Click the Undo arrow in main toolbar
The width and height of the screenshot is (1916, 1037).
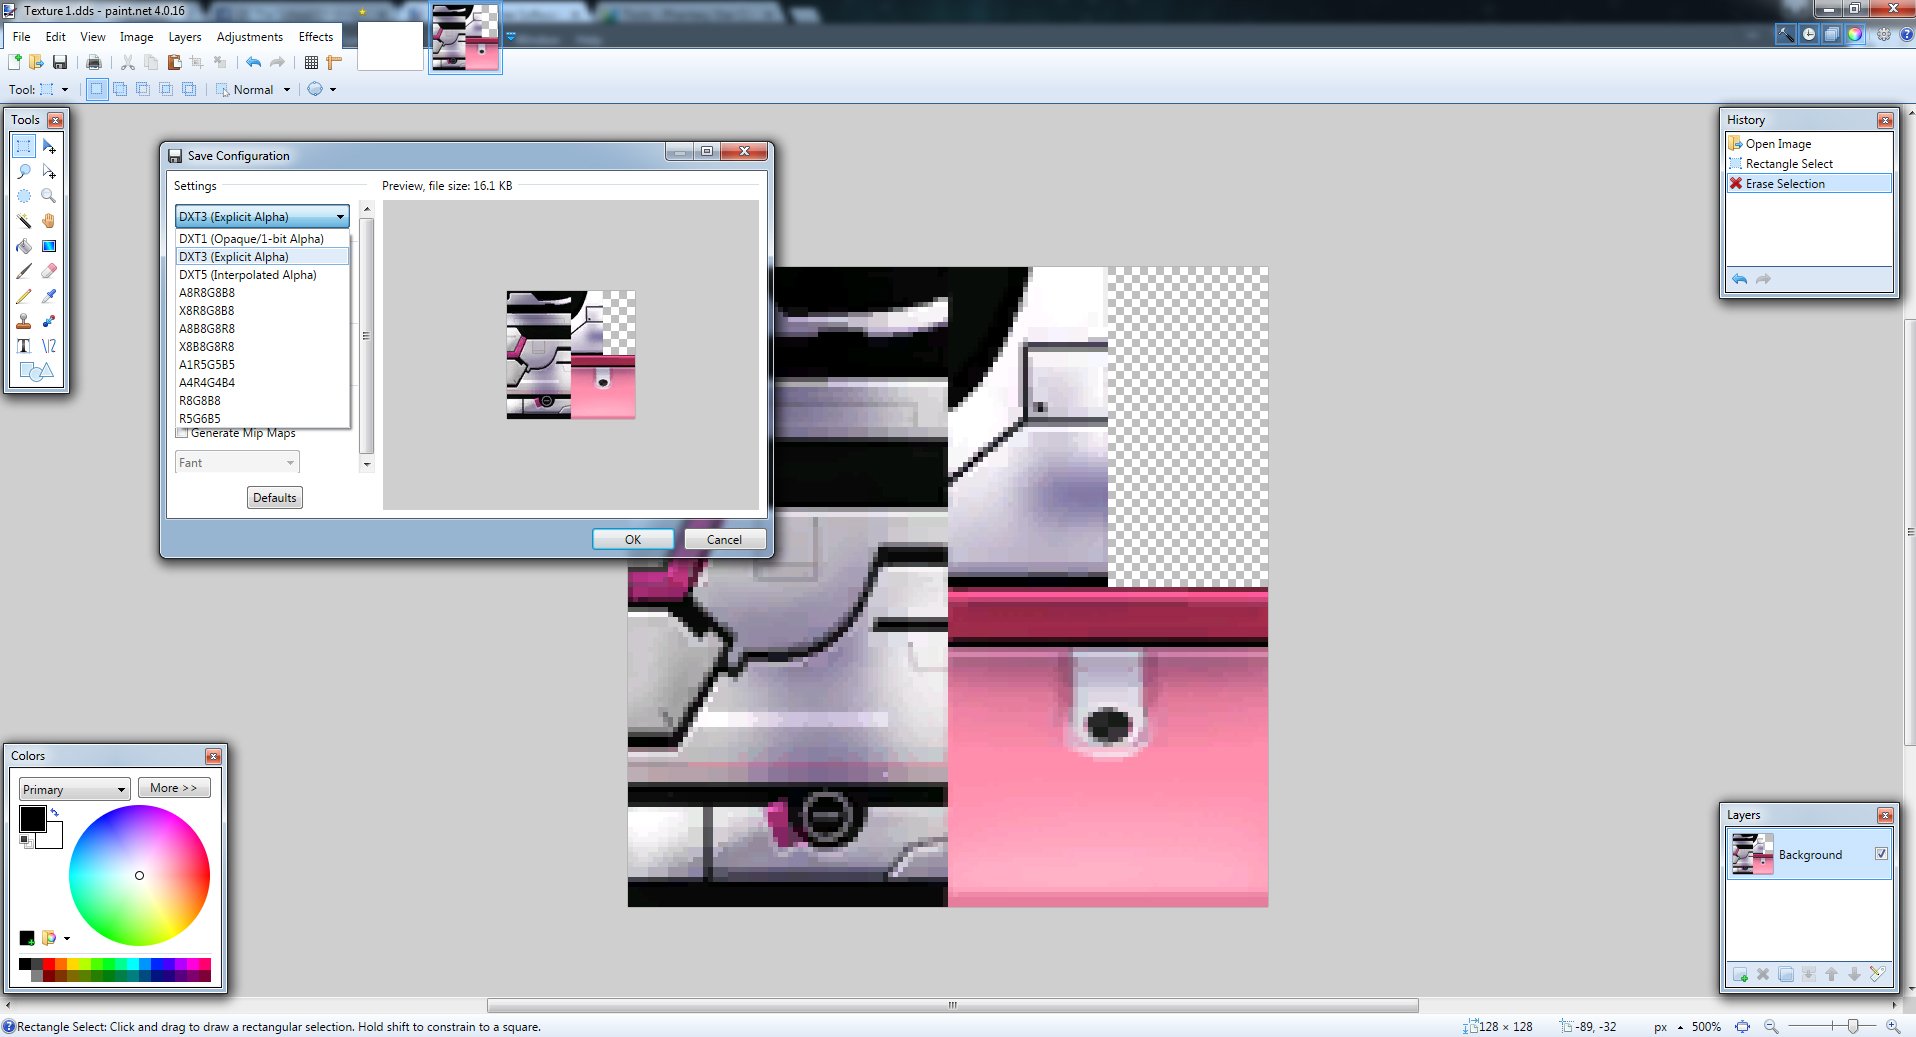tap(254, 62)
